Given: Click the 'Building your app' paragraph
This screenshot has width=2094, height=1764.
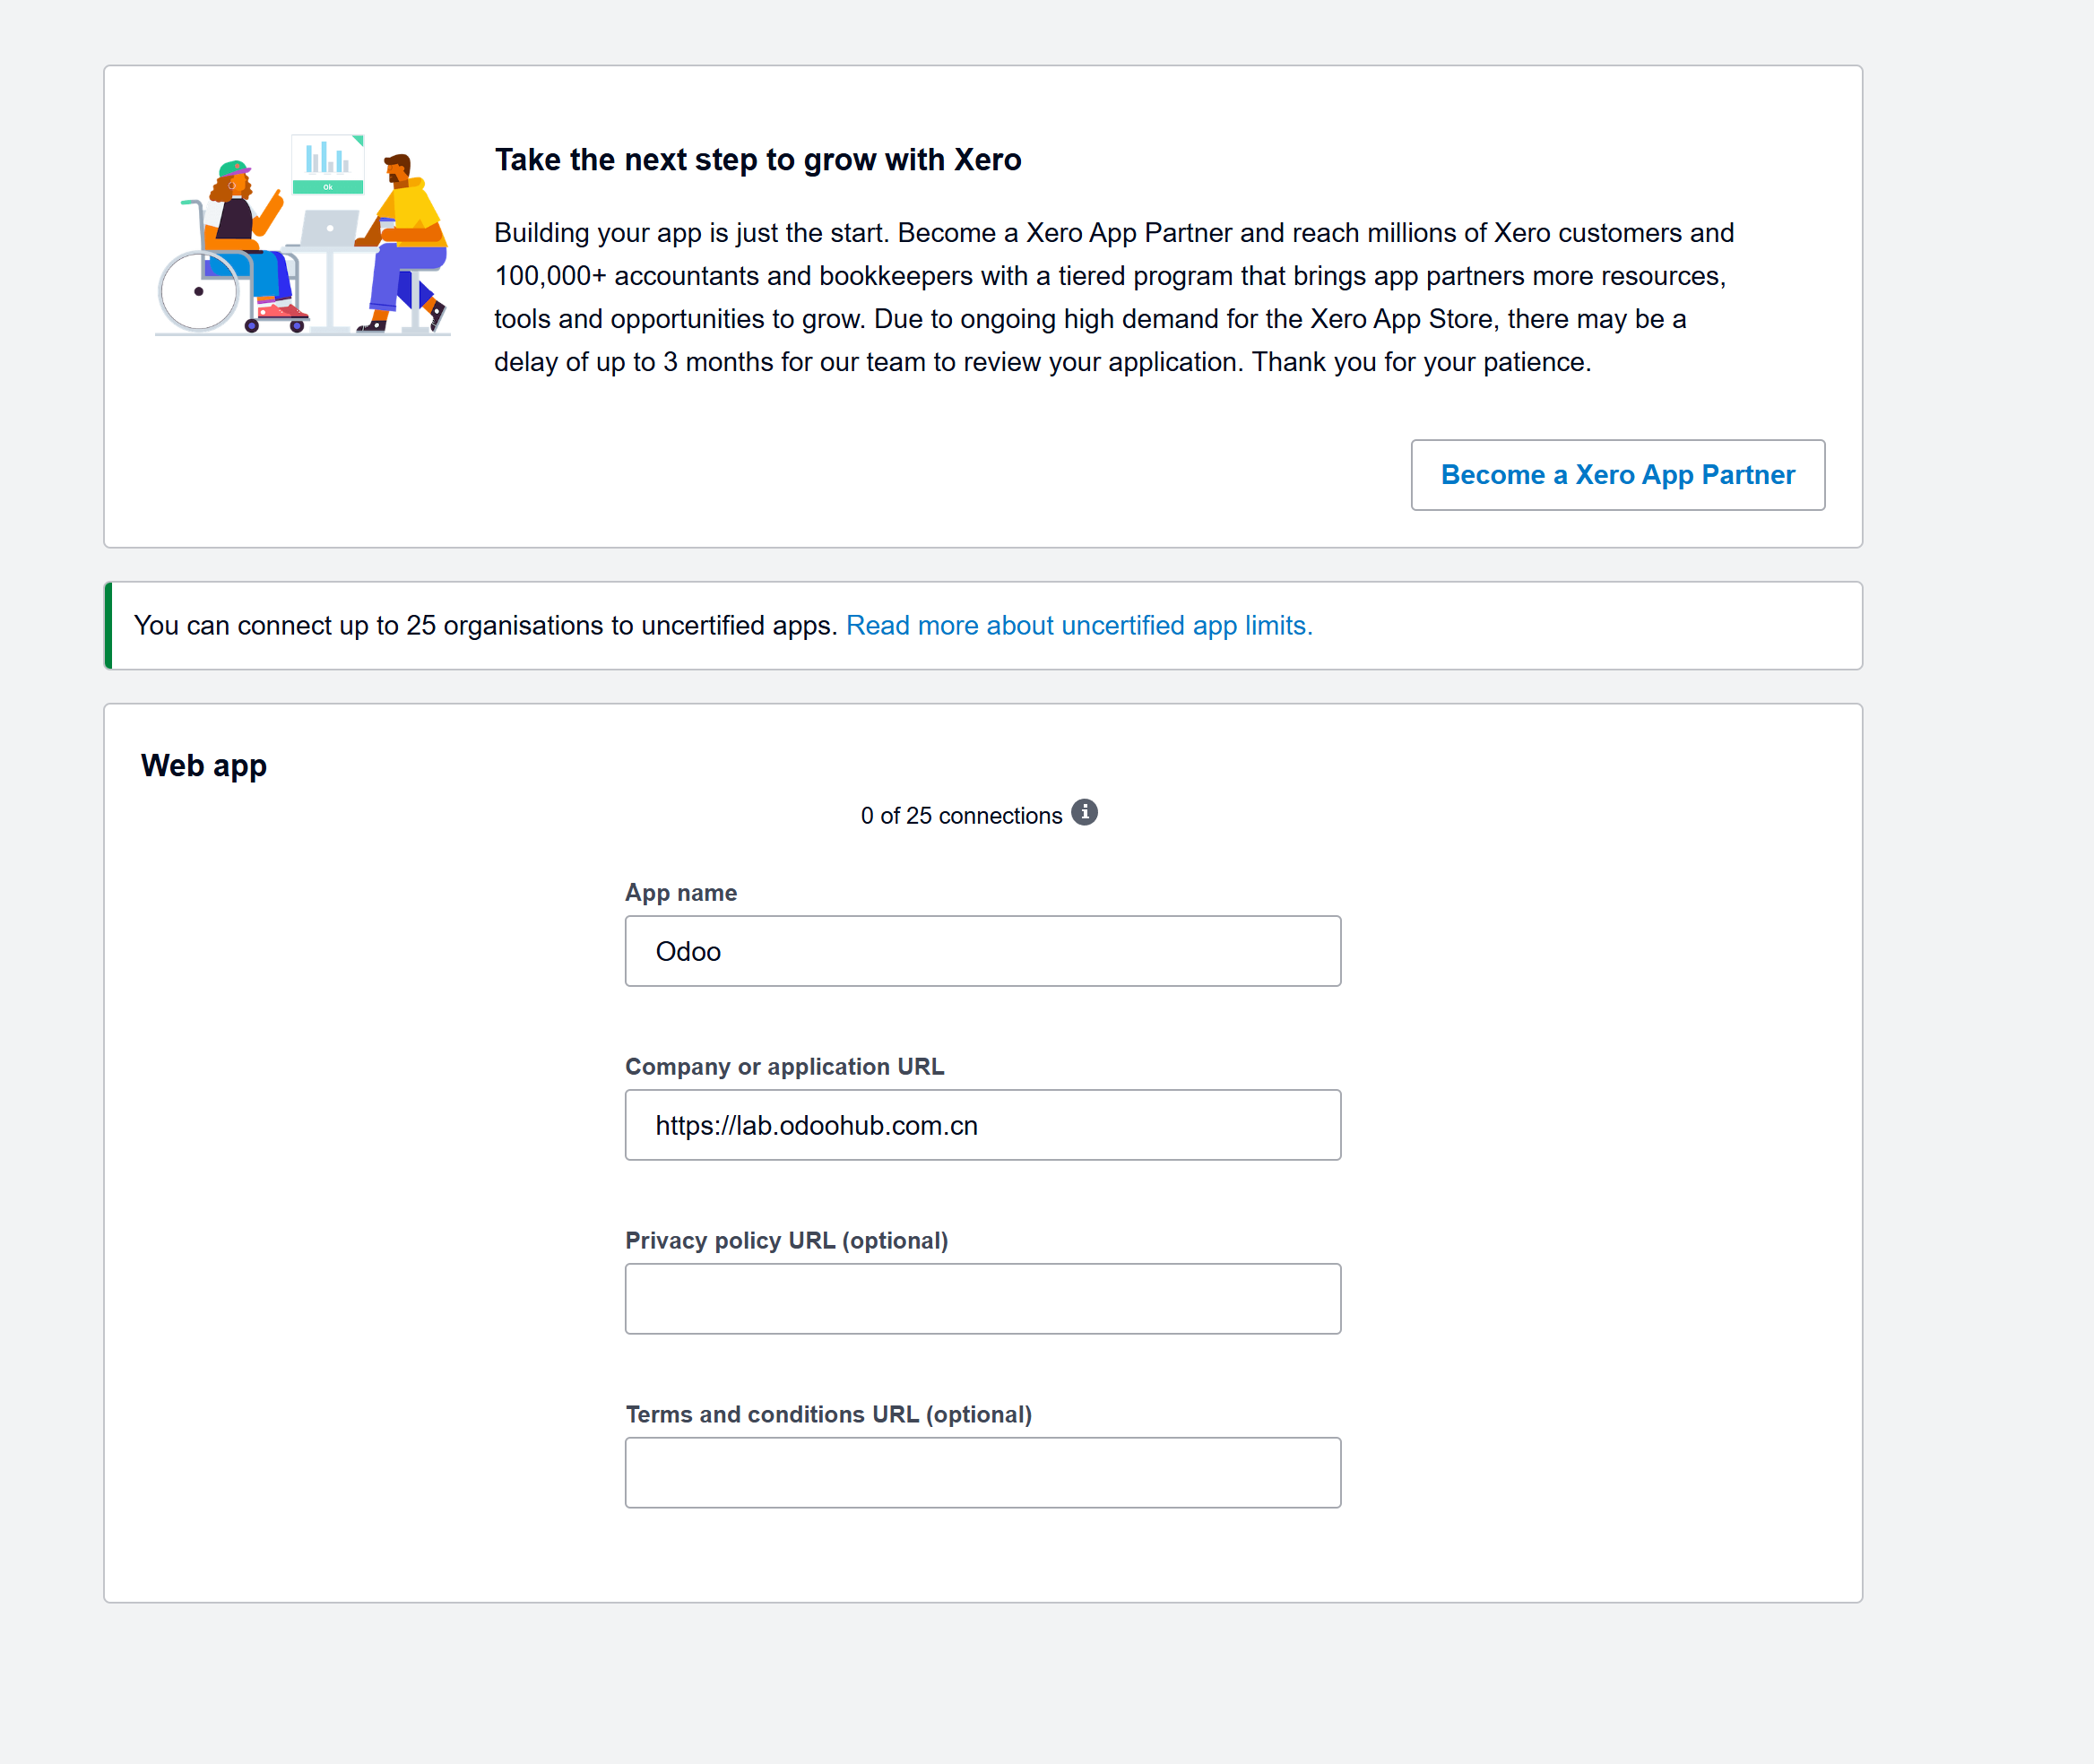Looking at the screenshot, I should (x=1113, y=298).
